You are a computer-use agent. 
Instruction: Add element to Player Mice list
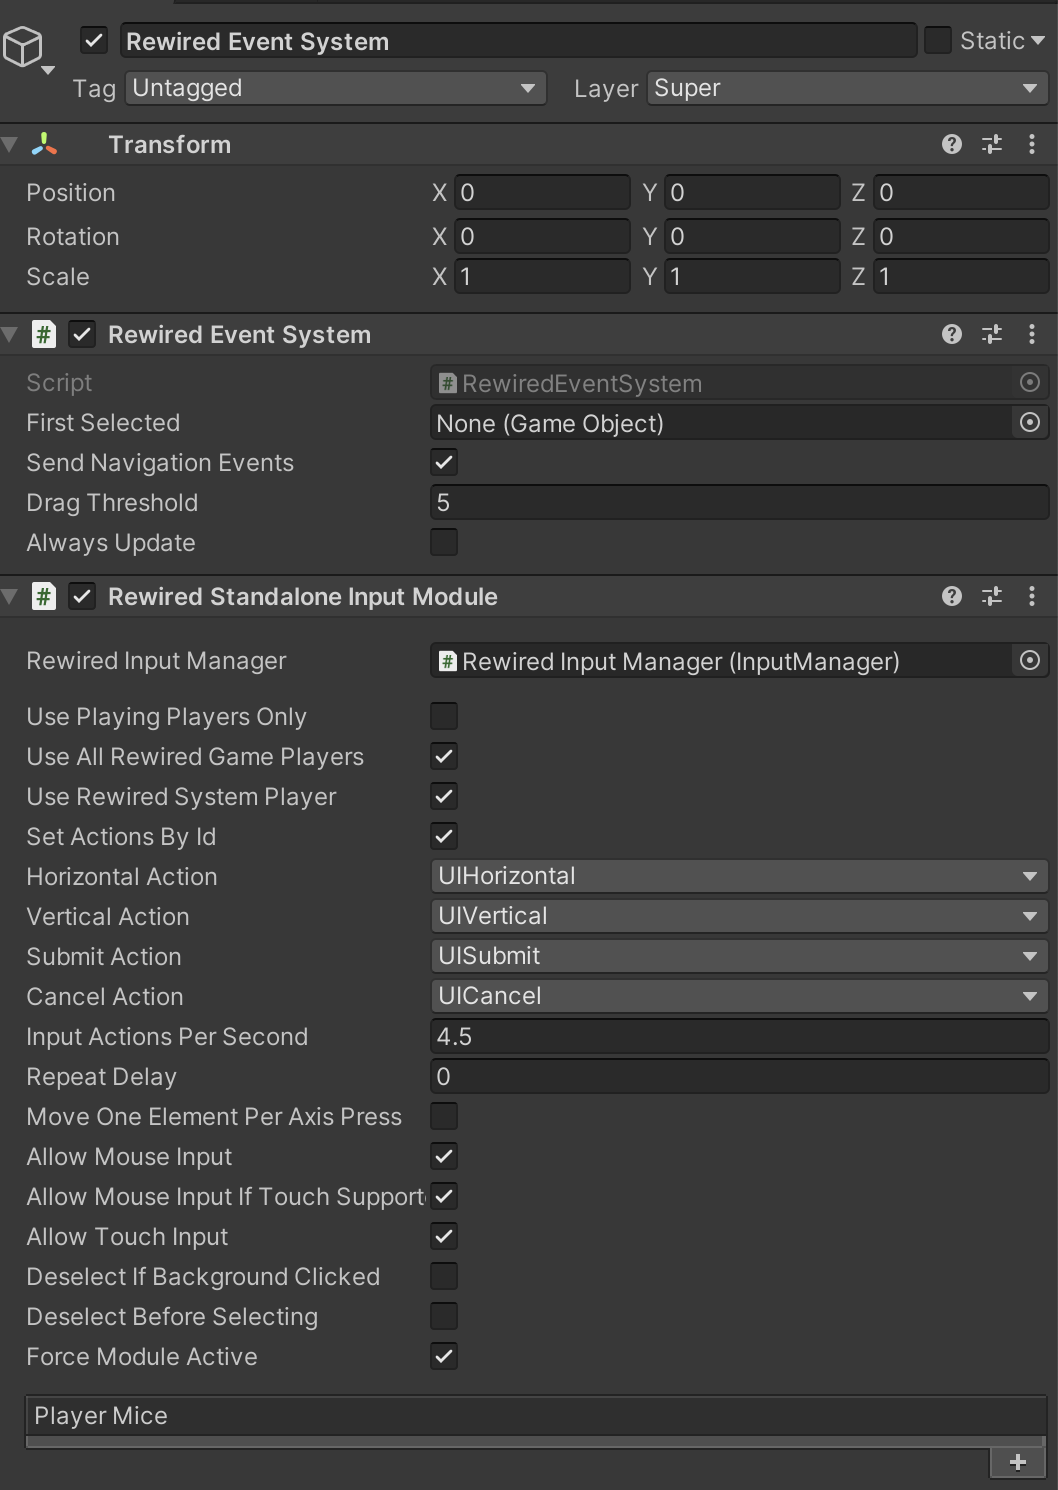(1018, 1462)
